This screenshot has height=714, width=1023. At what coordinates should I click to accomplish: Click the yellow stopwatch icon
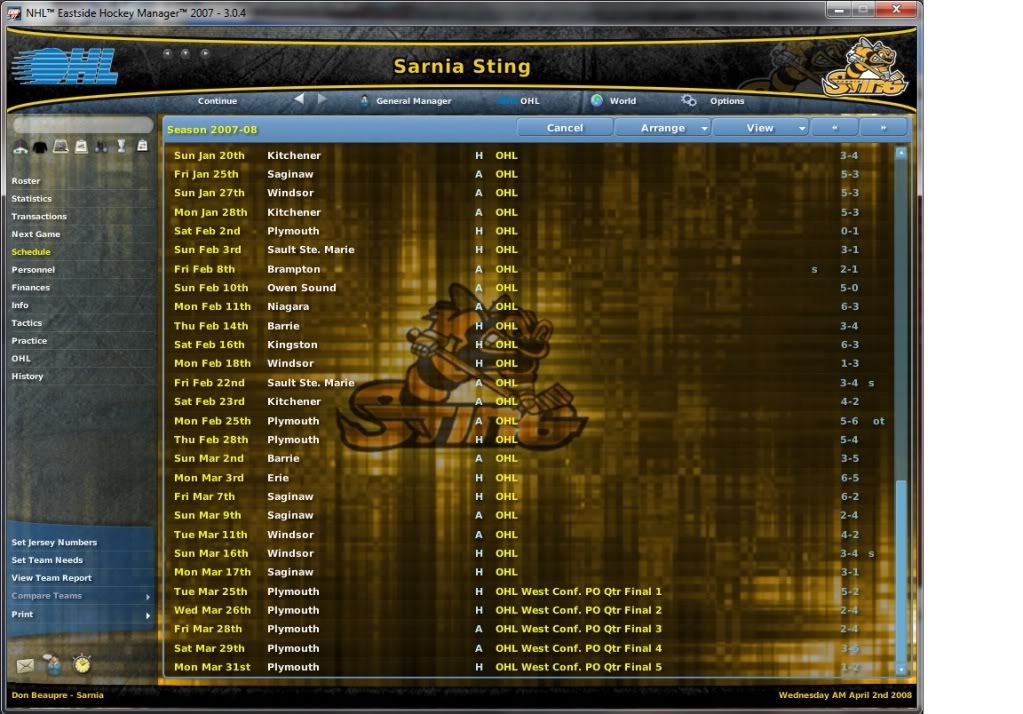[x=82, y=664]
